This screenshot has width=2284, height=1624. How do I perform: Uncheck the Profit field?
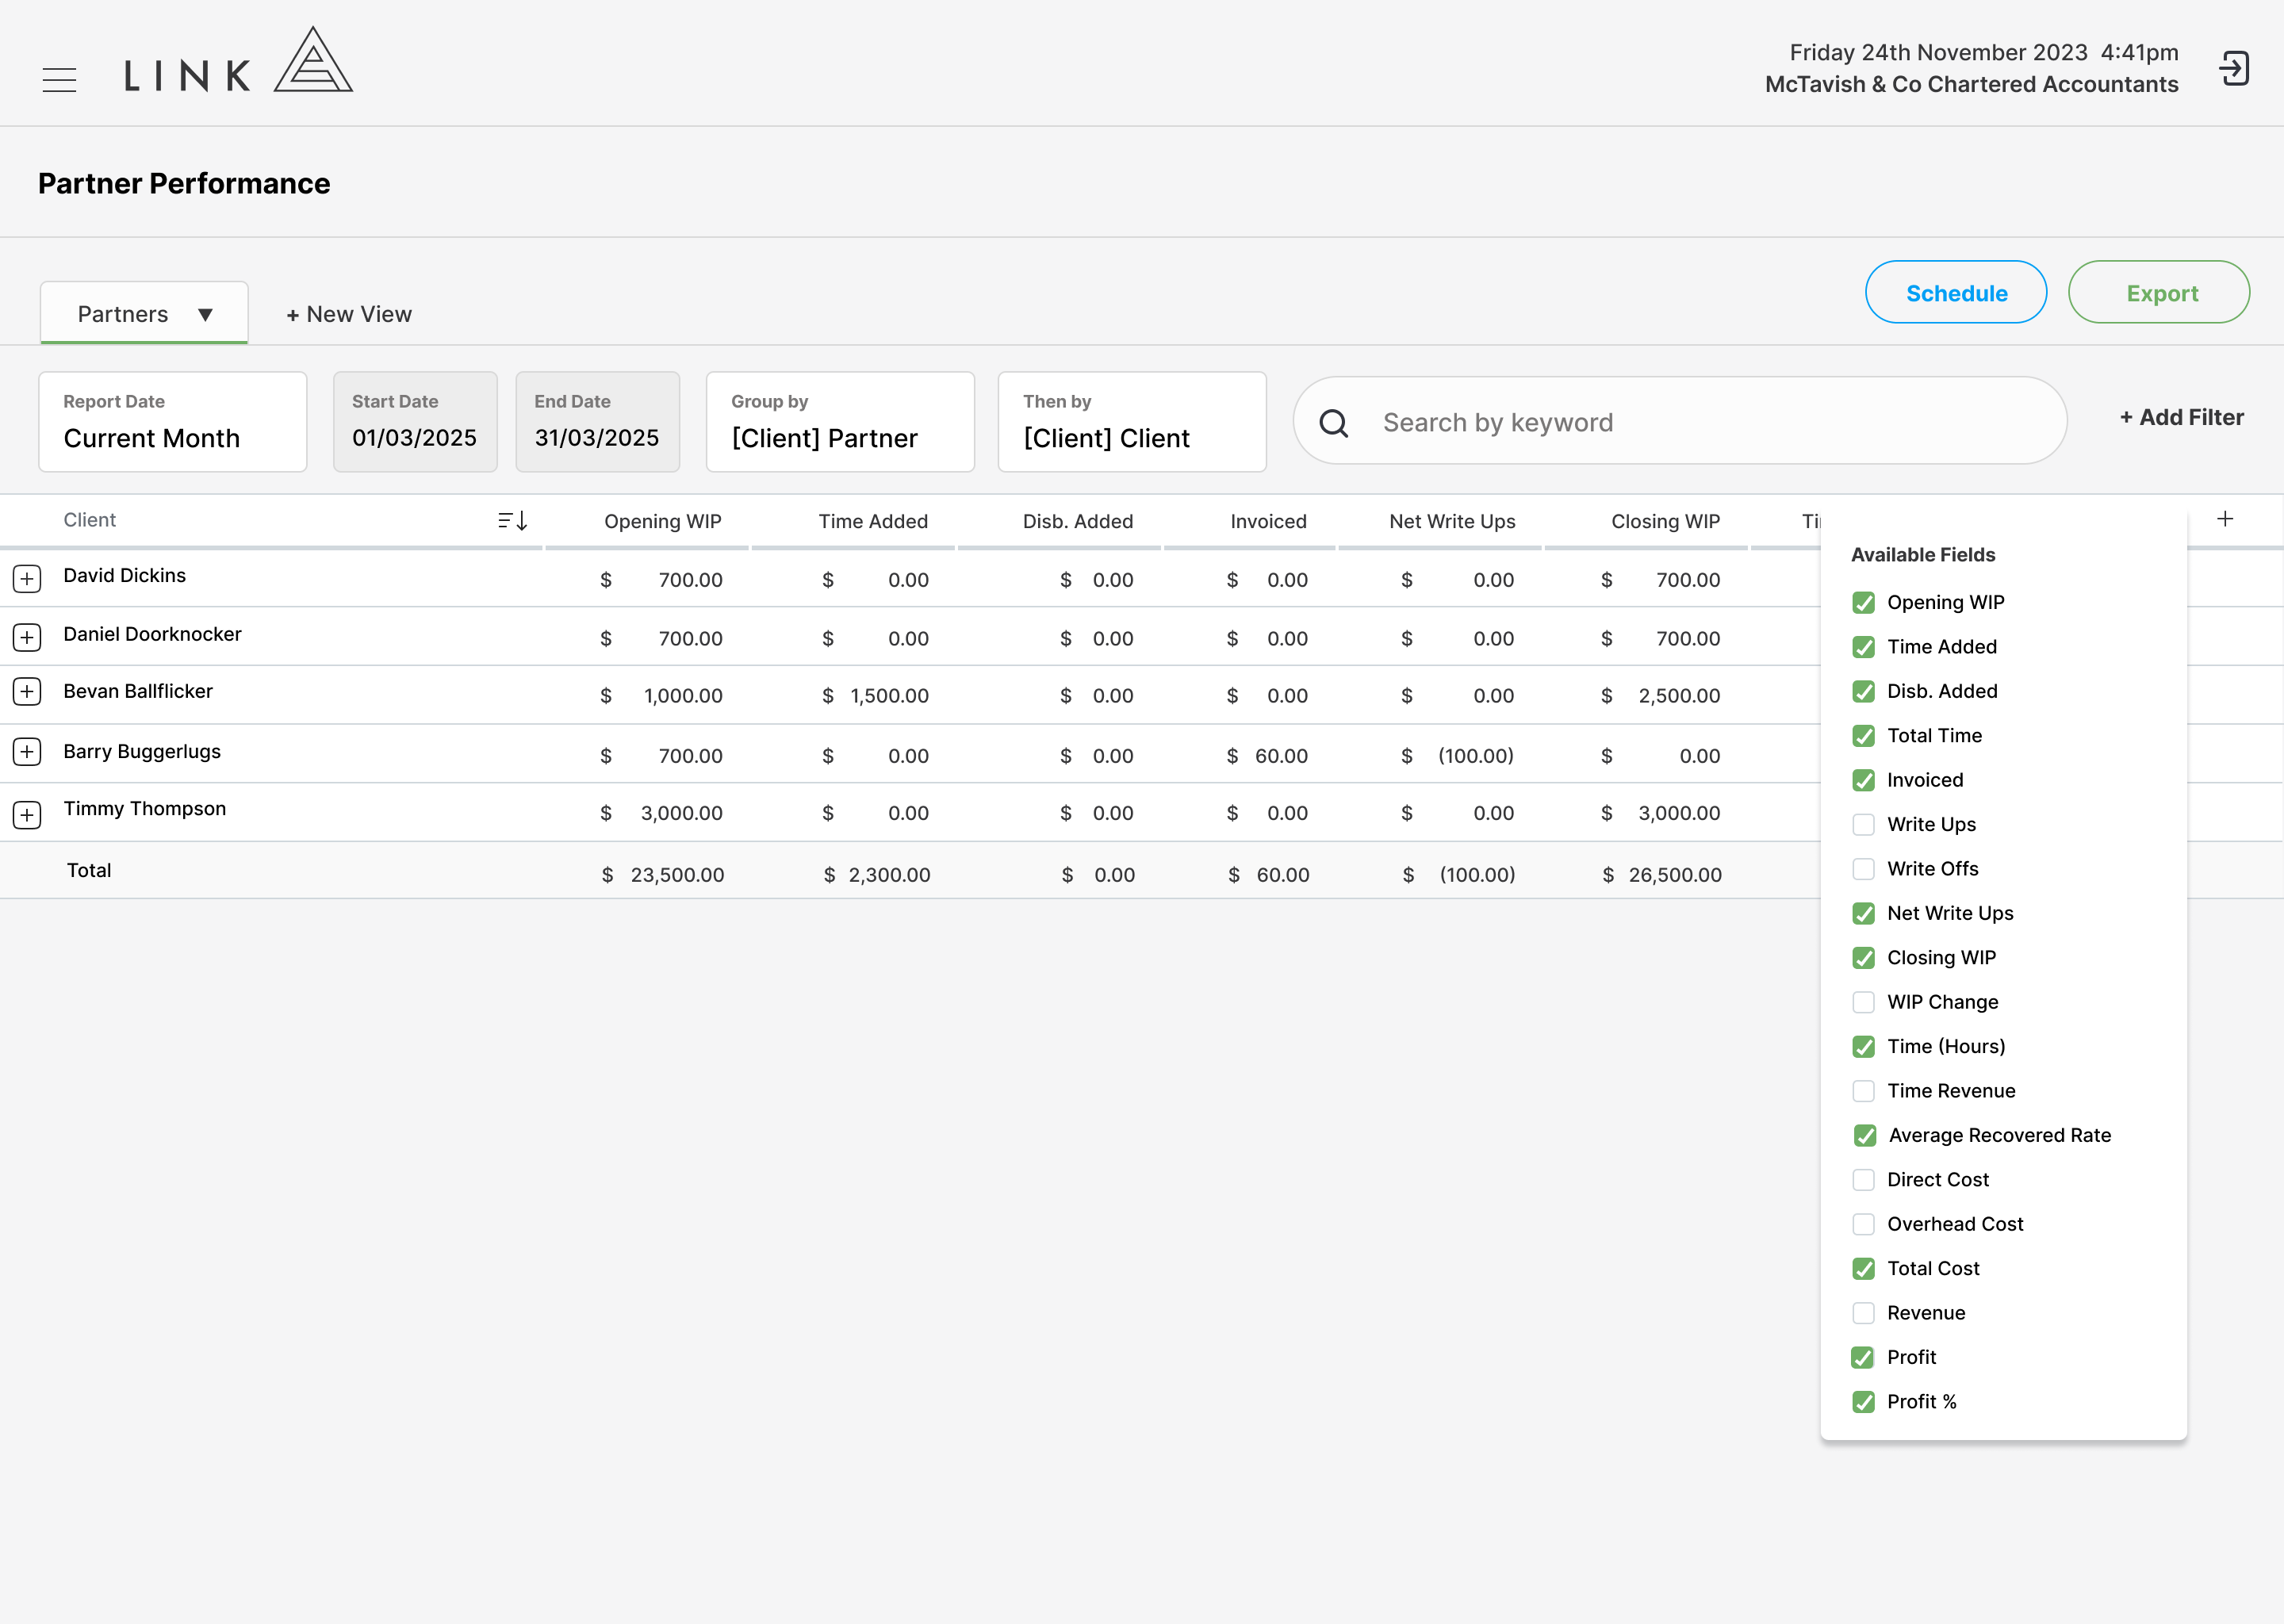click(x=1862, y=1358)
